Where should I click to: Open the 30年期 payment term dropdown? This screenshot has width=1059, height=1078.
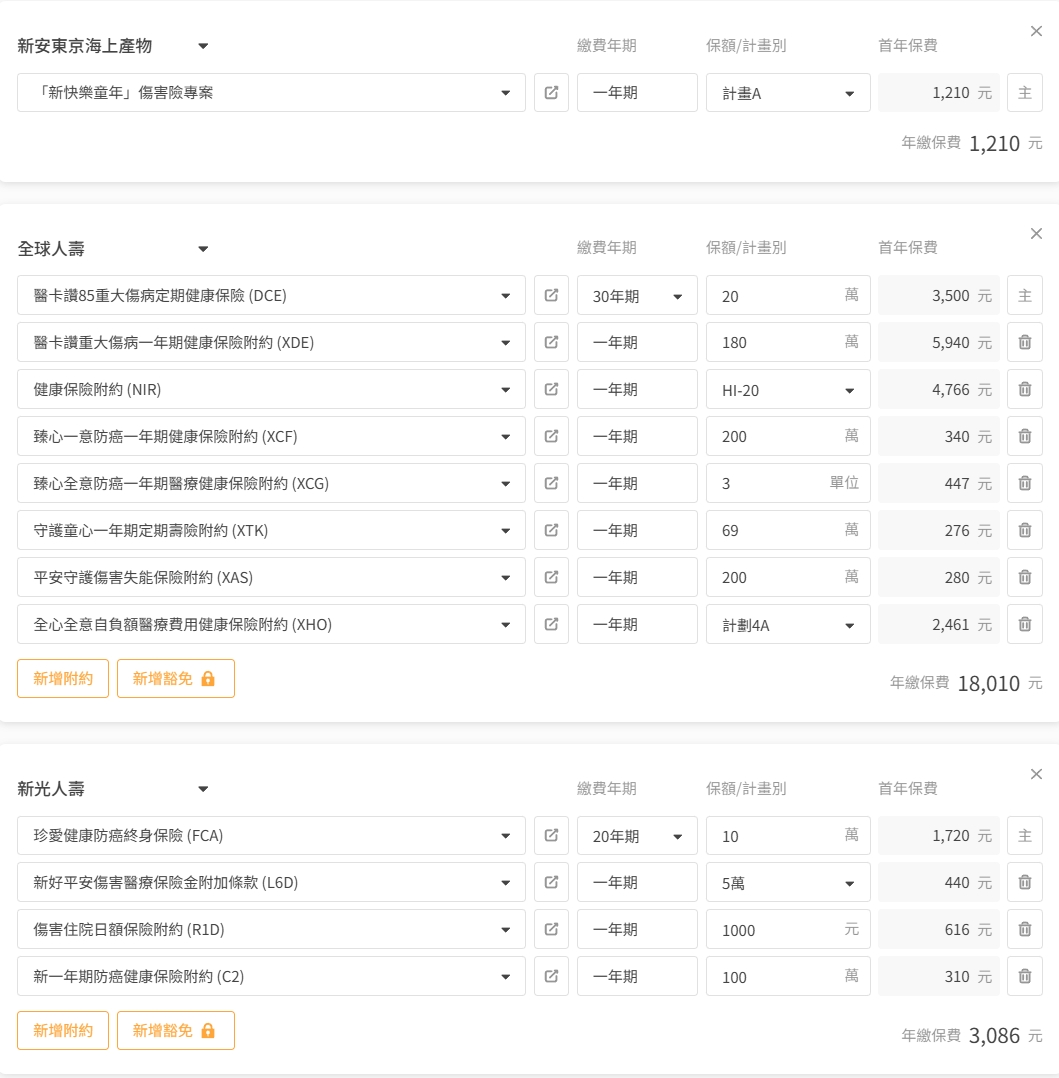(637, 296)
